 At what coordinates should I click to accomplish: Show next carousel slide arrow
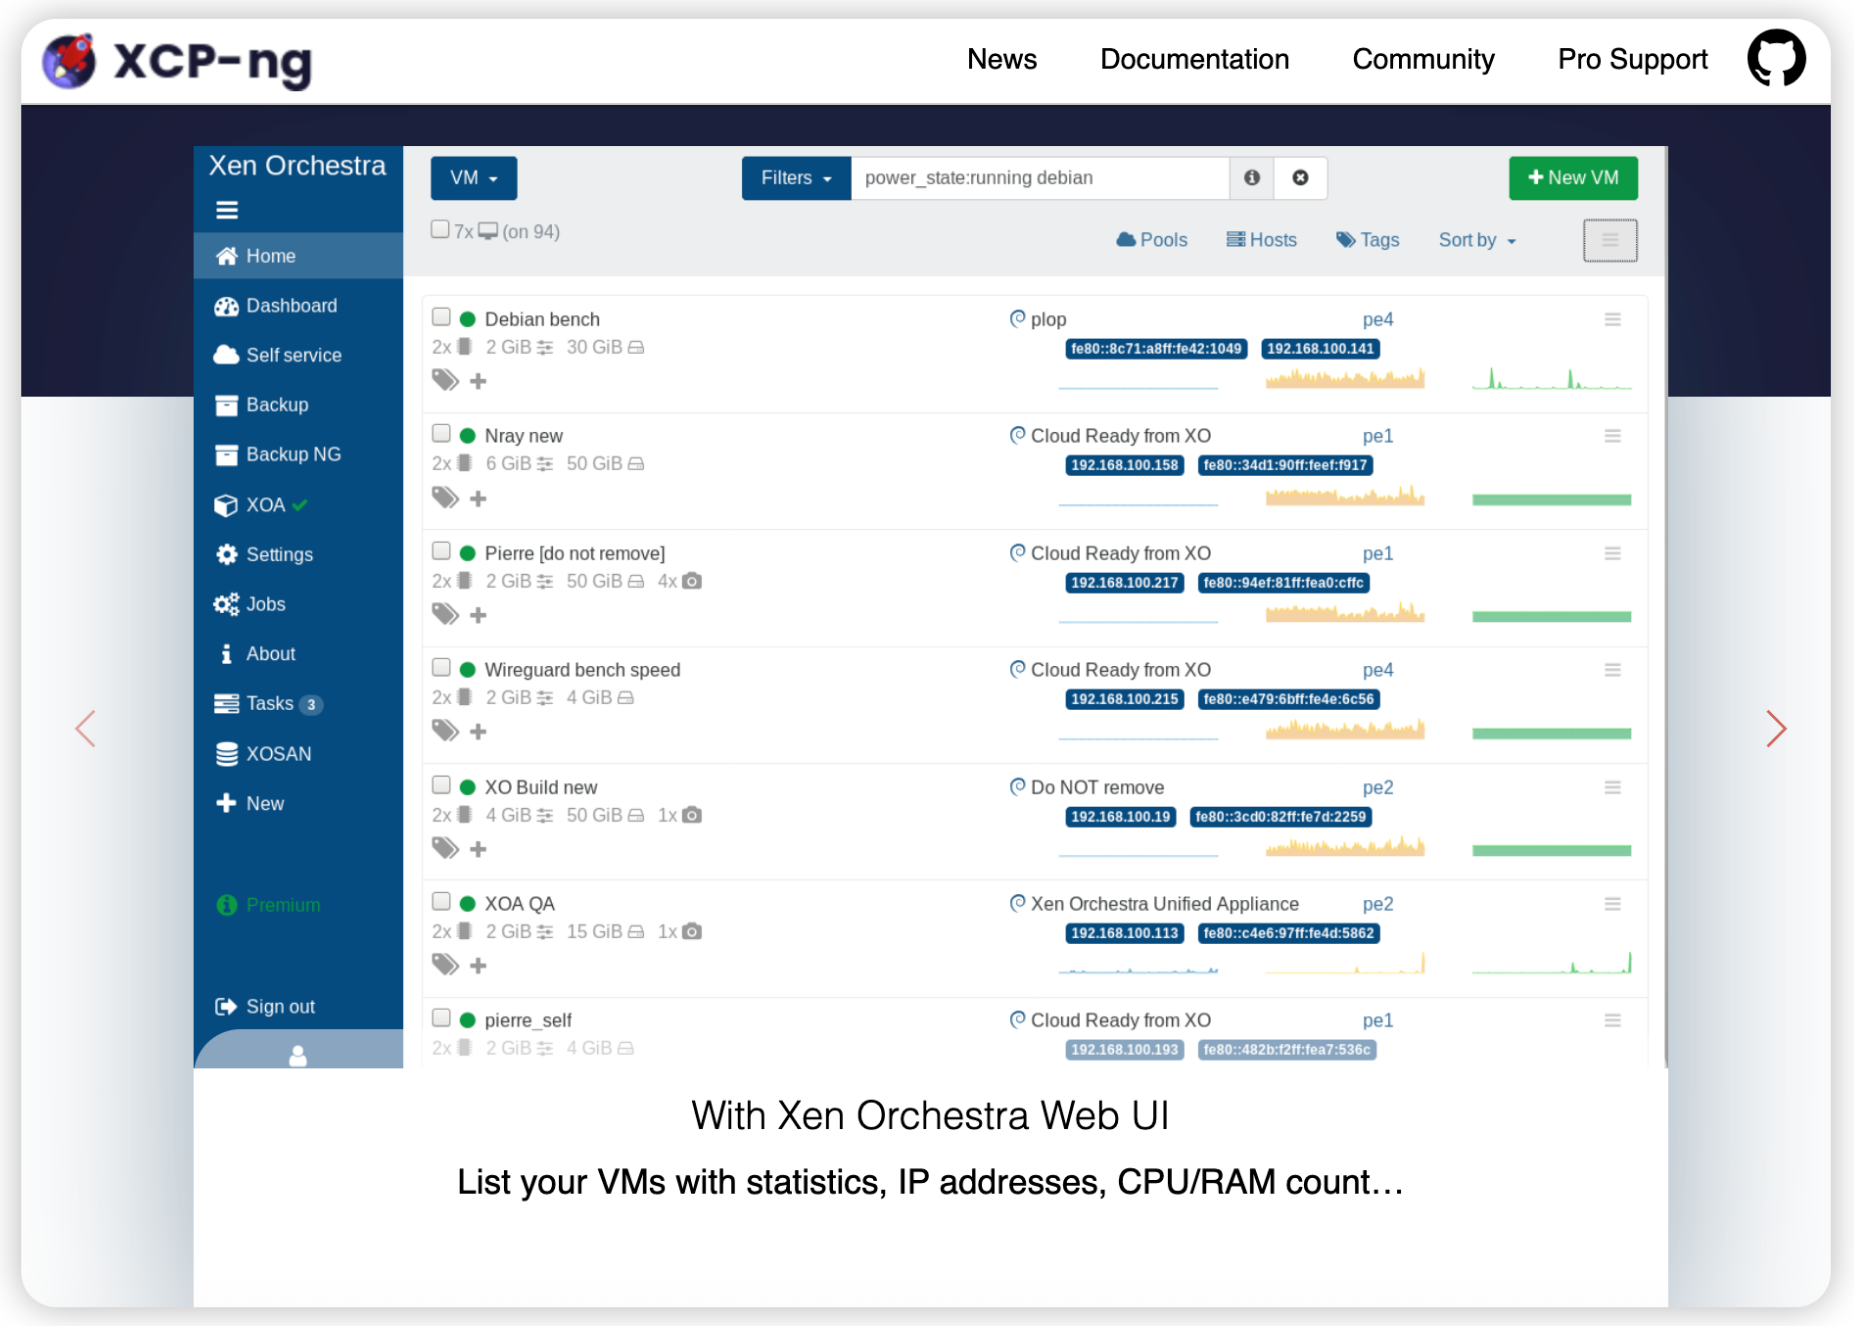click(1776, 729)
